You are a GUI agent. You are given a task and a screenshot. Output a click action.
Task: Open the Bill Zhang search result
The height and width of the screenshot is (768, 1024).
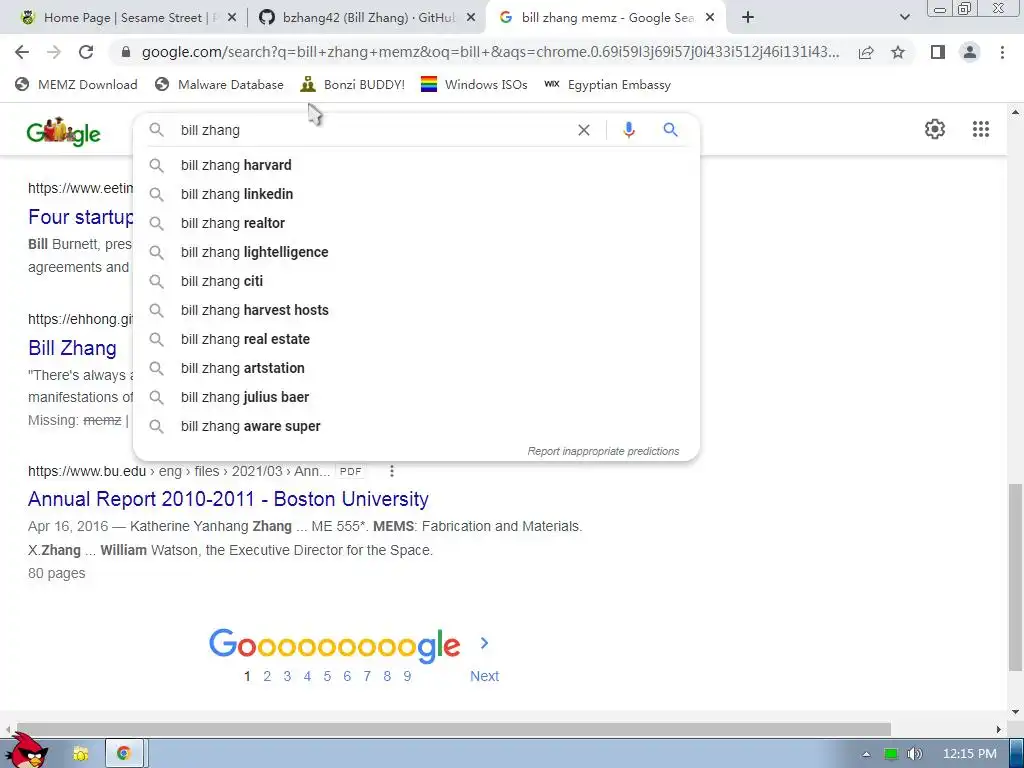72,348
